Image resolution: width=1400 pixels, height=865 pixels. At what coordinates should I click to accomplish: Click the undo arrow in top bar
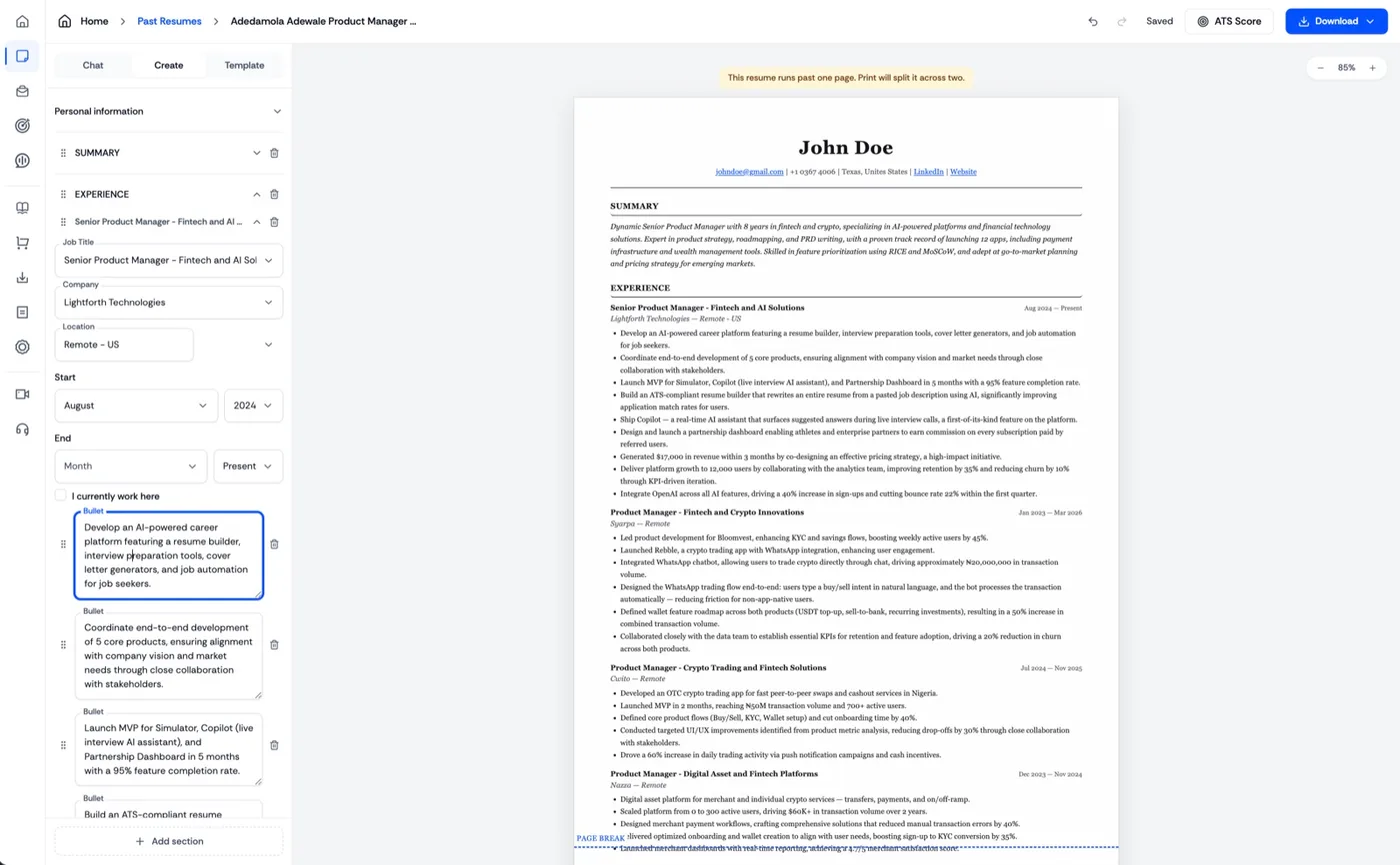pos(1093,21)
